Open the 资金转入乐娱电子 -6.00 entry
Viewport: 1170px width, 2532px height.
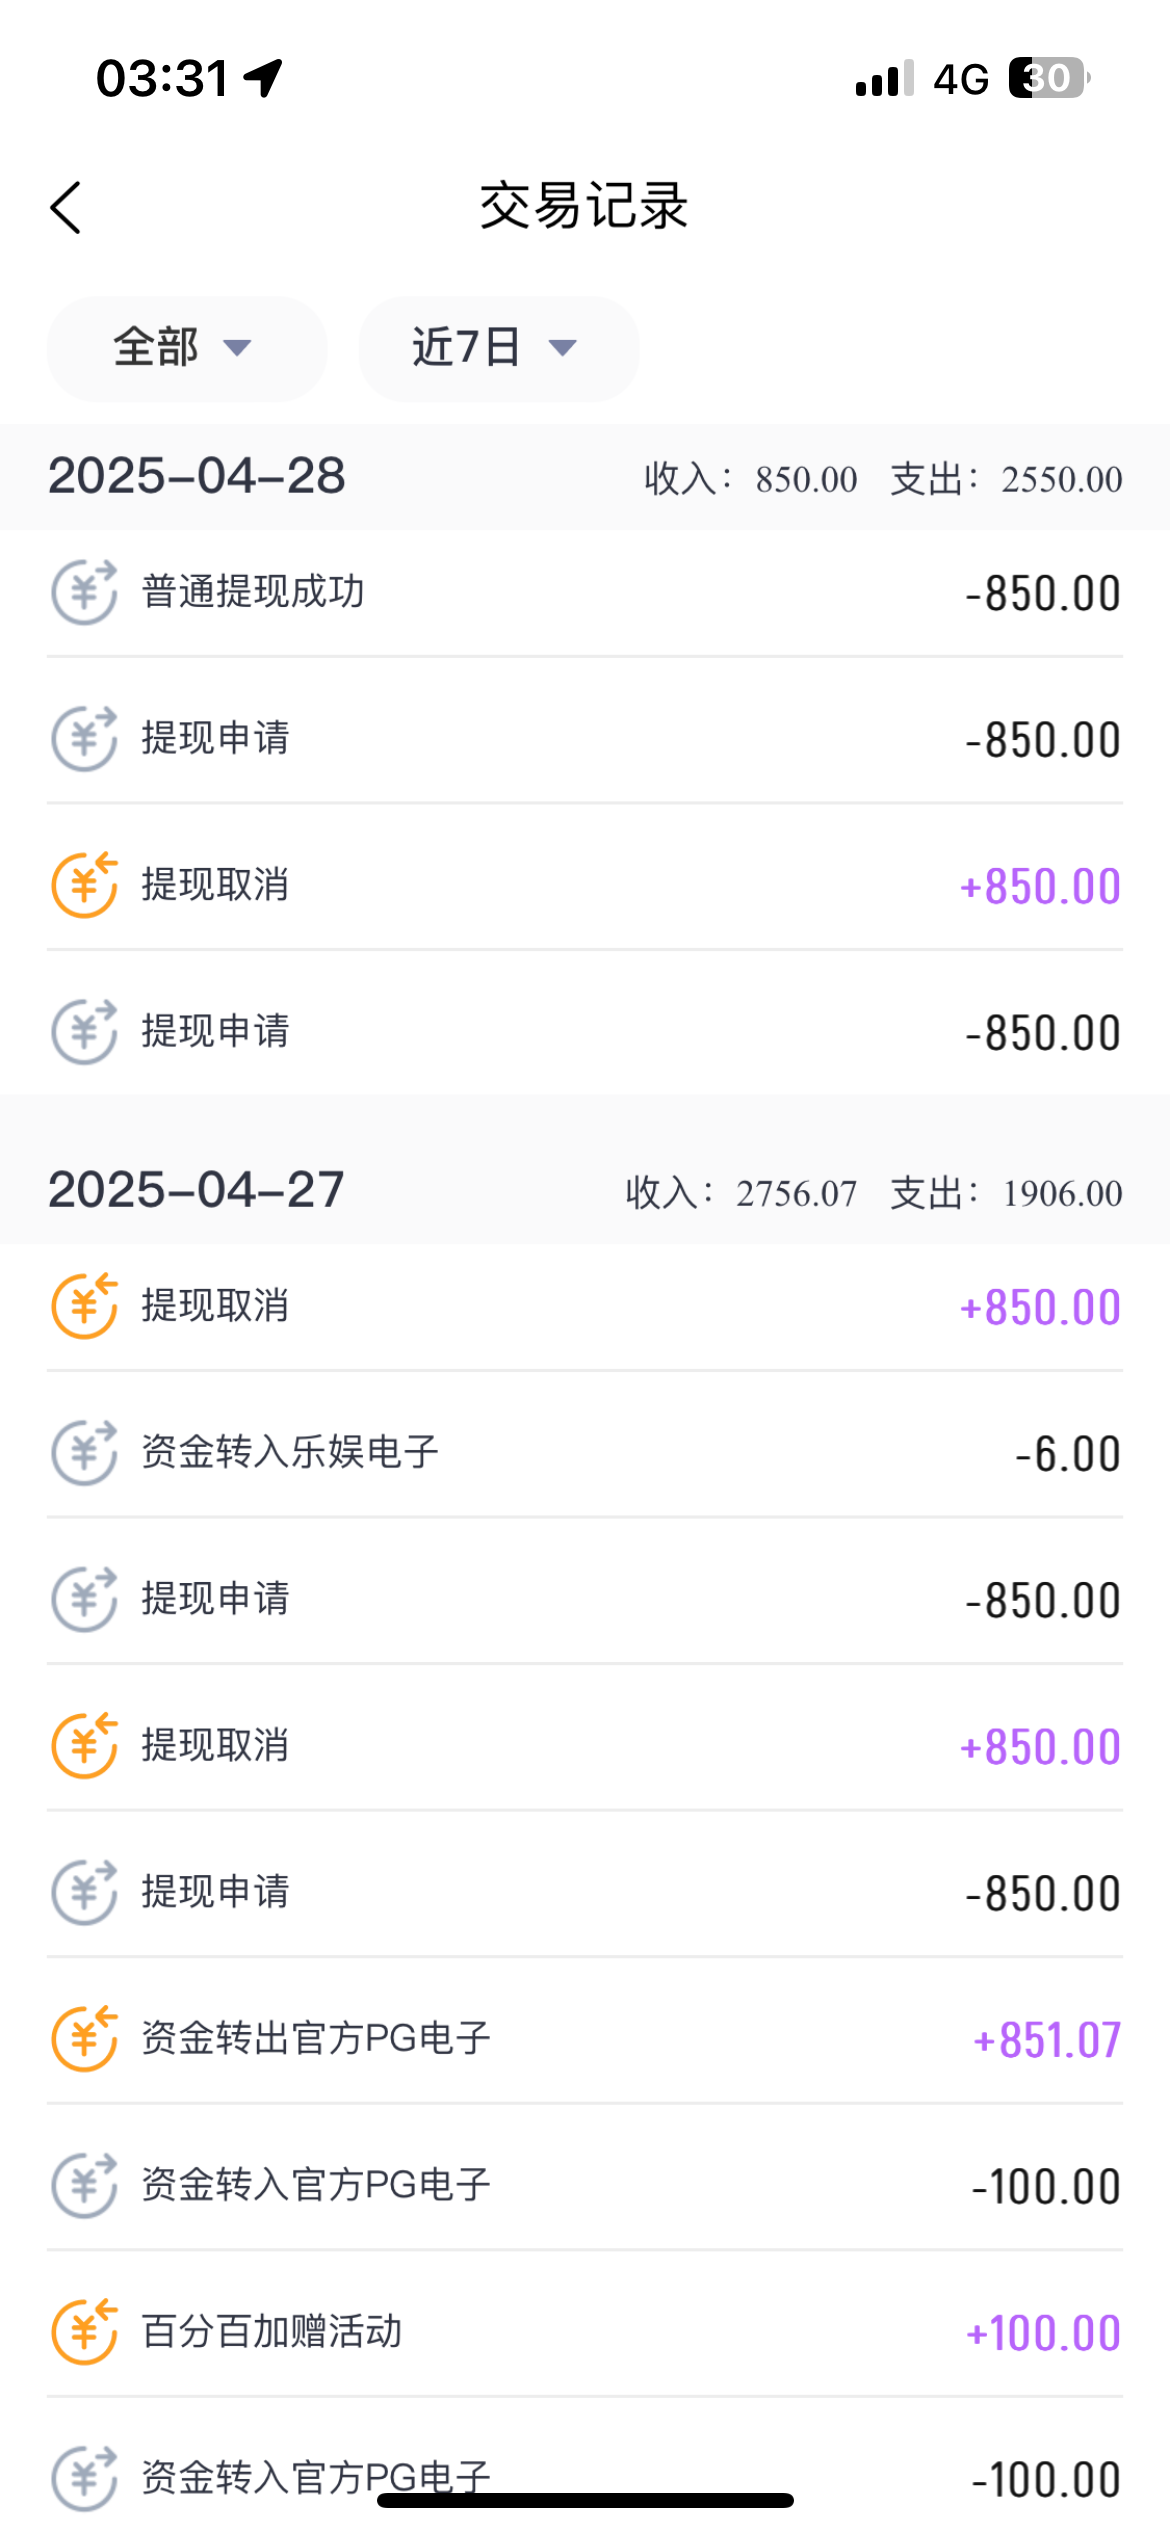pos(584,1453)
